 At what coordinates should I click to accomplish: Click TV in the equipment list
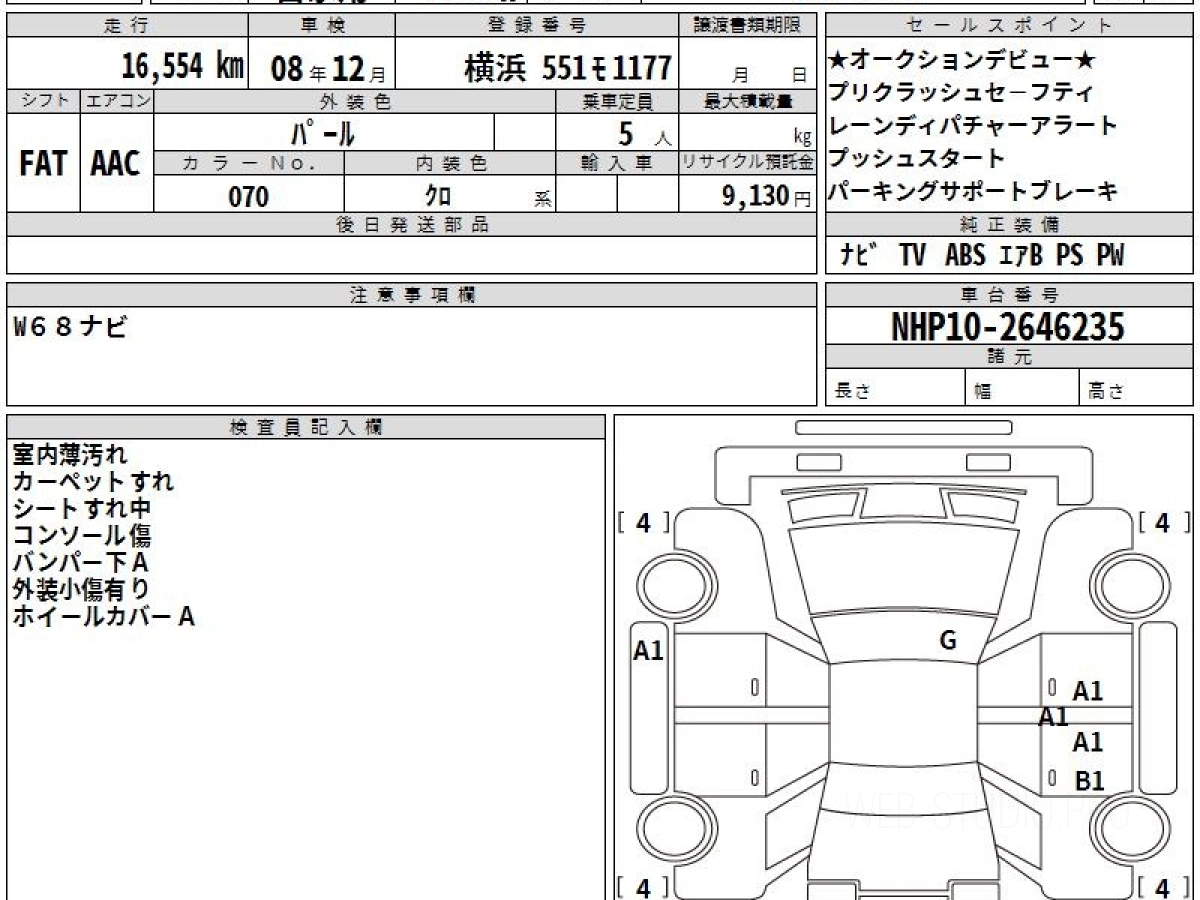pos(912,255)
